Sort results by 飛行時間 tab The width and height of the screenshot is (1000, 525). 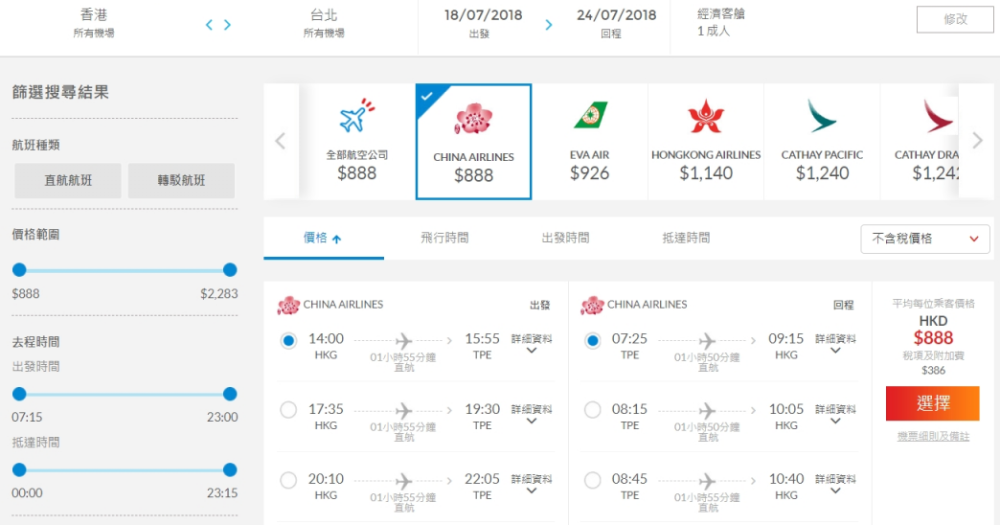click(x=445, y=238)
